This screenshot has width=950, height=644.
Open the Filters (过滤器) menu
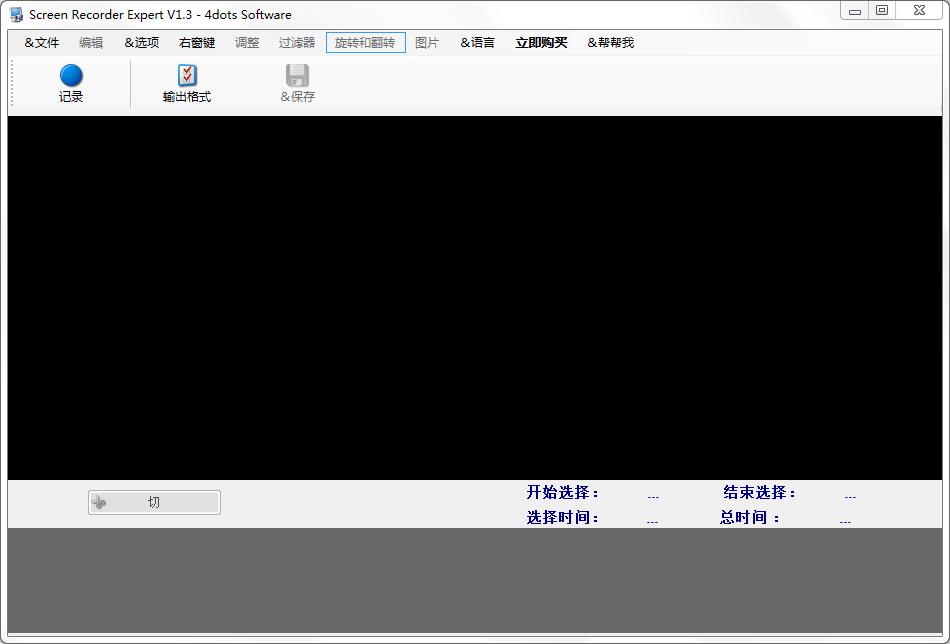[297, 43]
